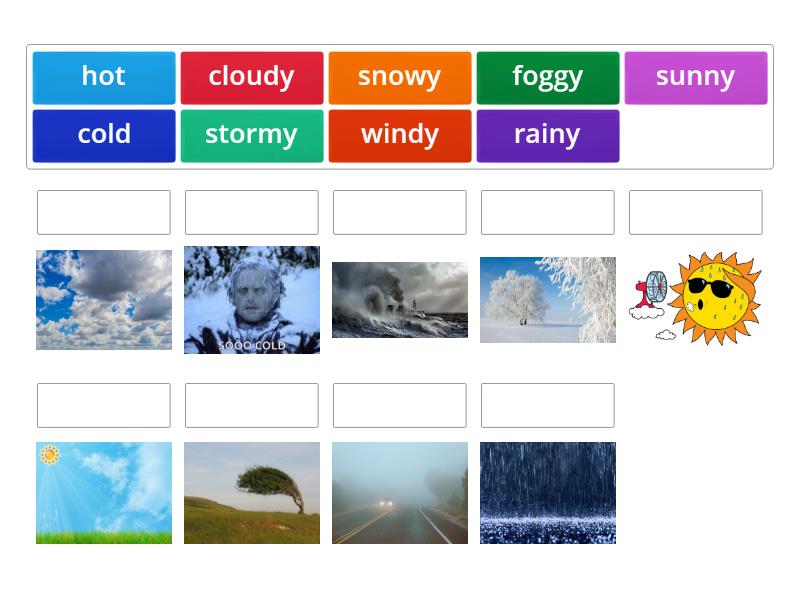800x600 pixels.
Task: Click the cloudy sky photo
Action: click(103, 298)
